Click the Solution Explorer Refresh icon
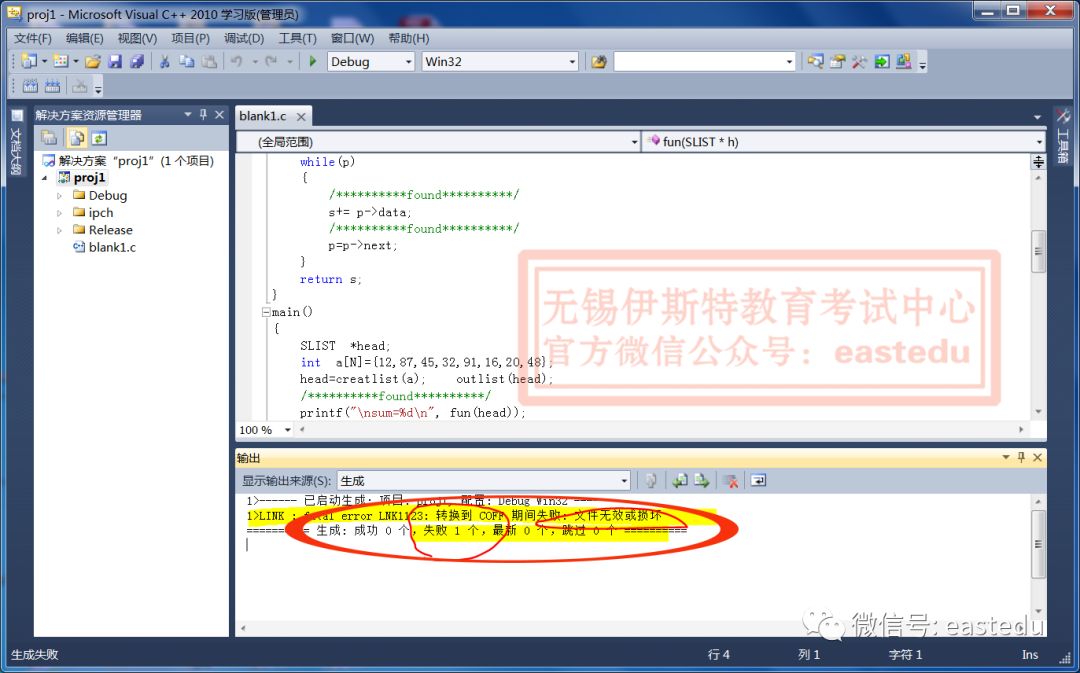Viewport: 1080px width, 673px height. [x=98, y=138]
